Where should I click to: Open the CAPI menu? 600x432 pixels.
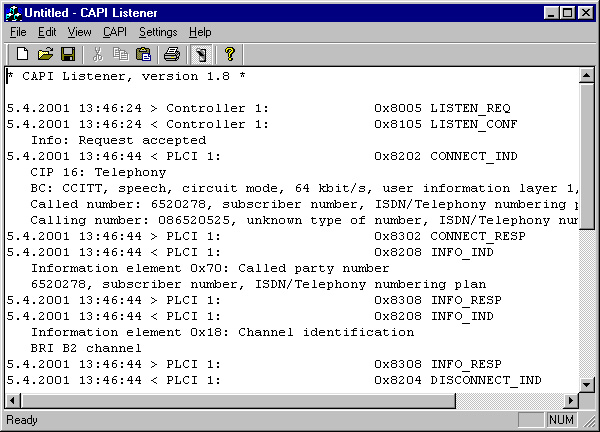coord(114,32)
